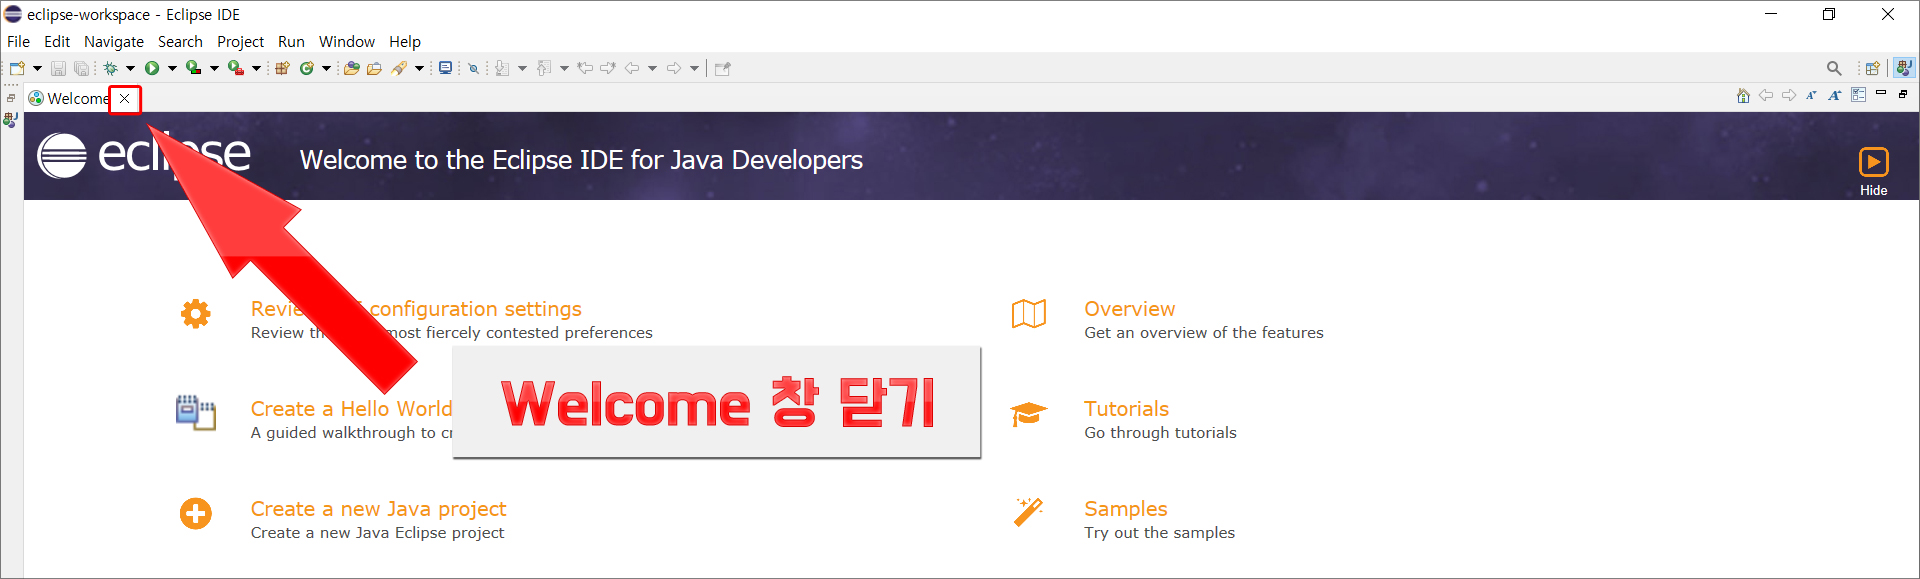This screenshot has width=1920, height=579.
Task: Open the Window menu
Action: click(x=347, y=41)
